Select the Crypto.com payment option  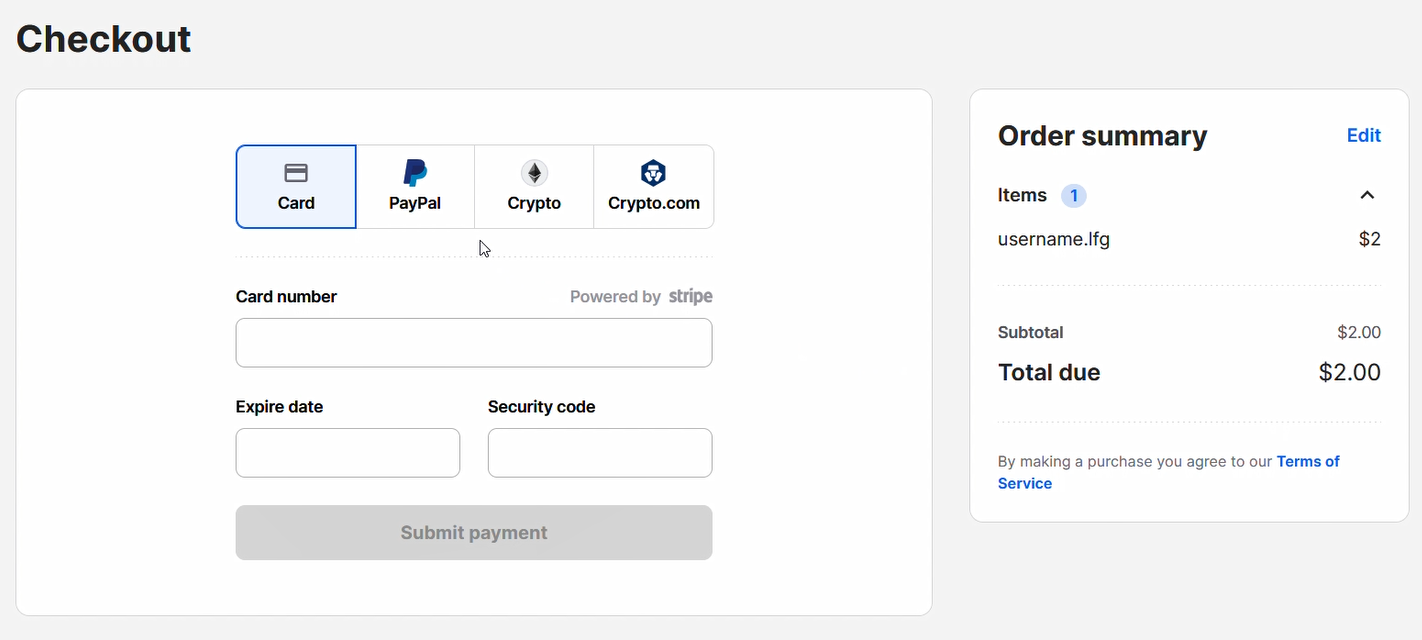coord(654,187)
